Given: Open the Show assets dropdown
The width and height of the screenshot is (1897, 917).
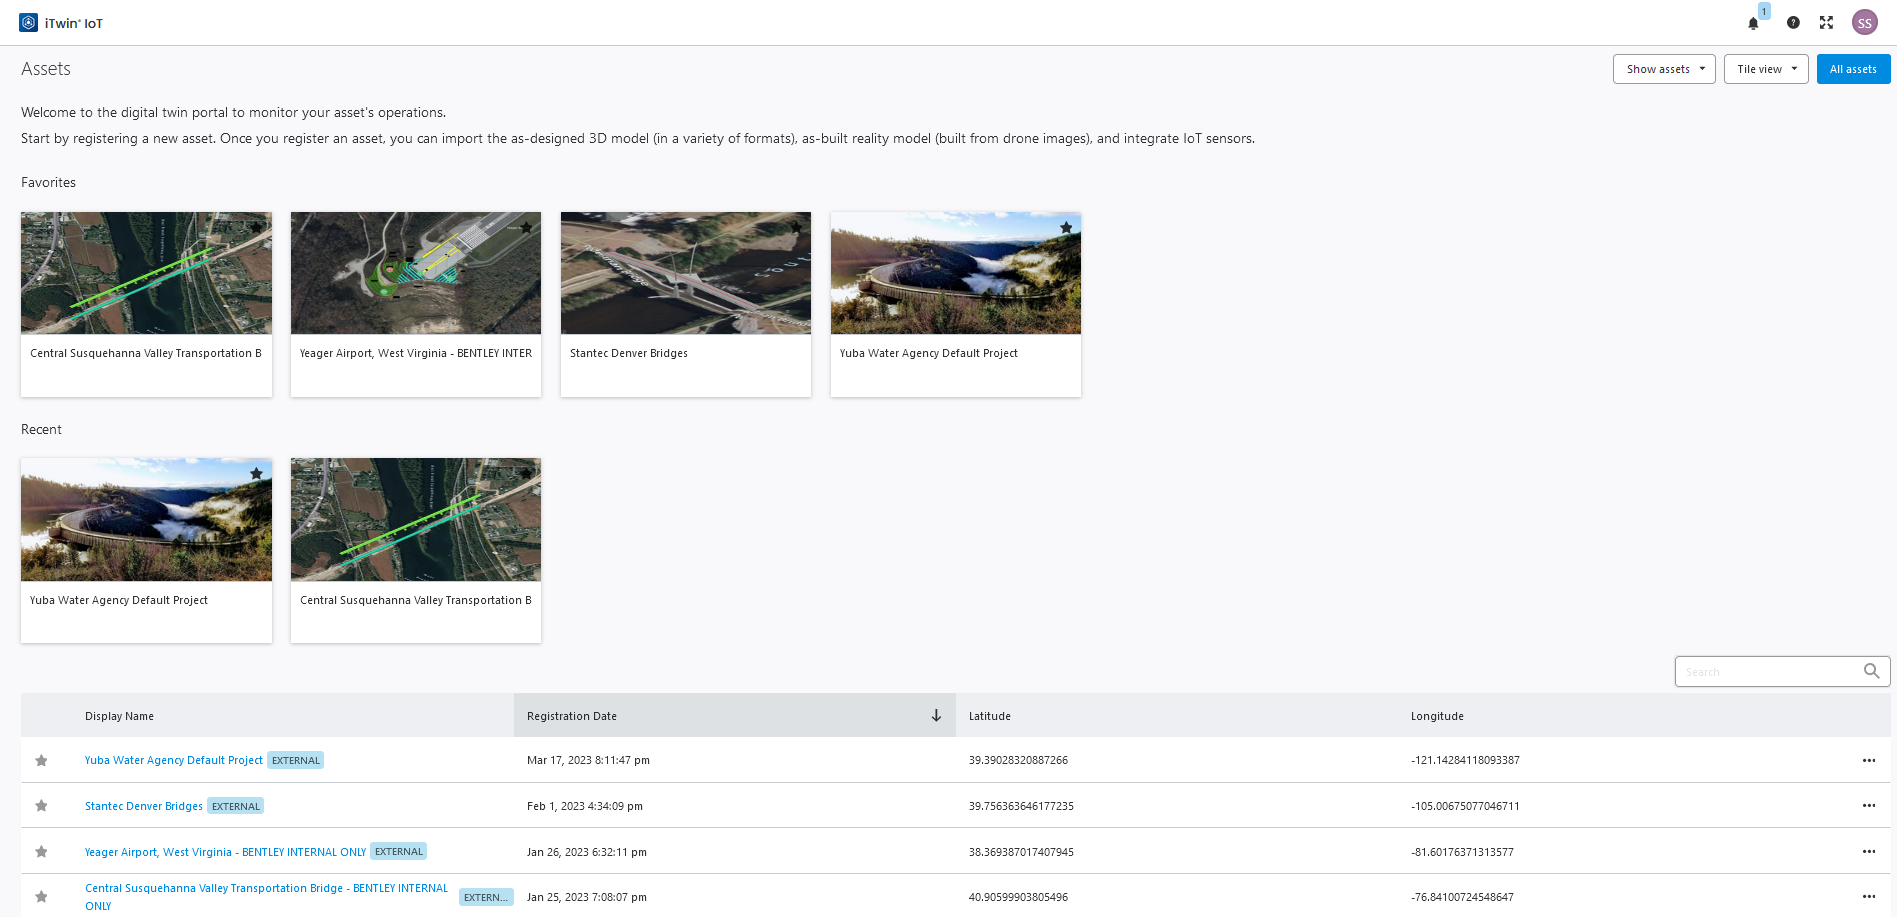Looking at the screenshot, I should point(1663,68).
